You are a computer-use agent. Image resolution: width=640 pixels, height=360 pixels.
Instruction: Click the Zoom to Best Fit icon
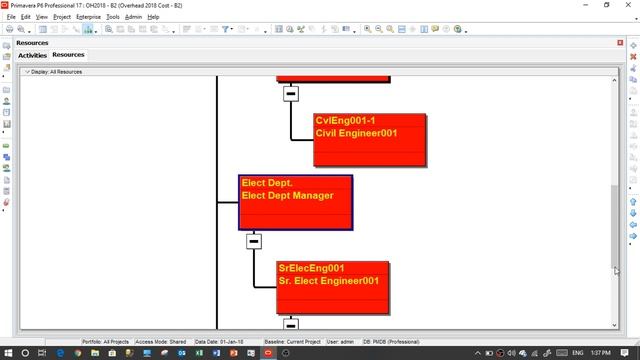pyautogui.click(x=390, y=29)
